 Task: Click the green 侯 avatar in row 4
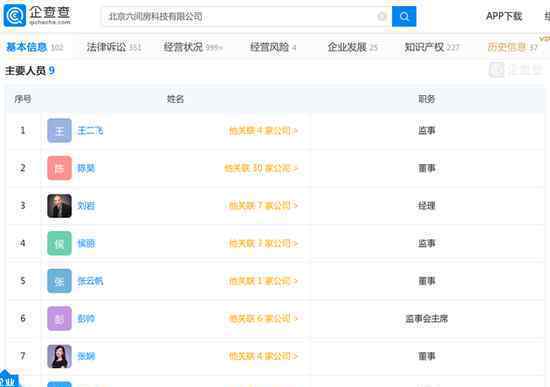click(x=59, y=243)
